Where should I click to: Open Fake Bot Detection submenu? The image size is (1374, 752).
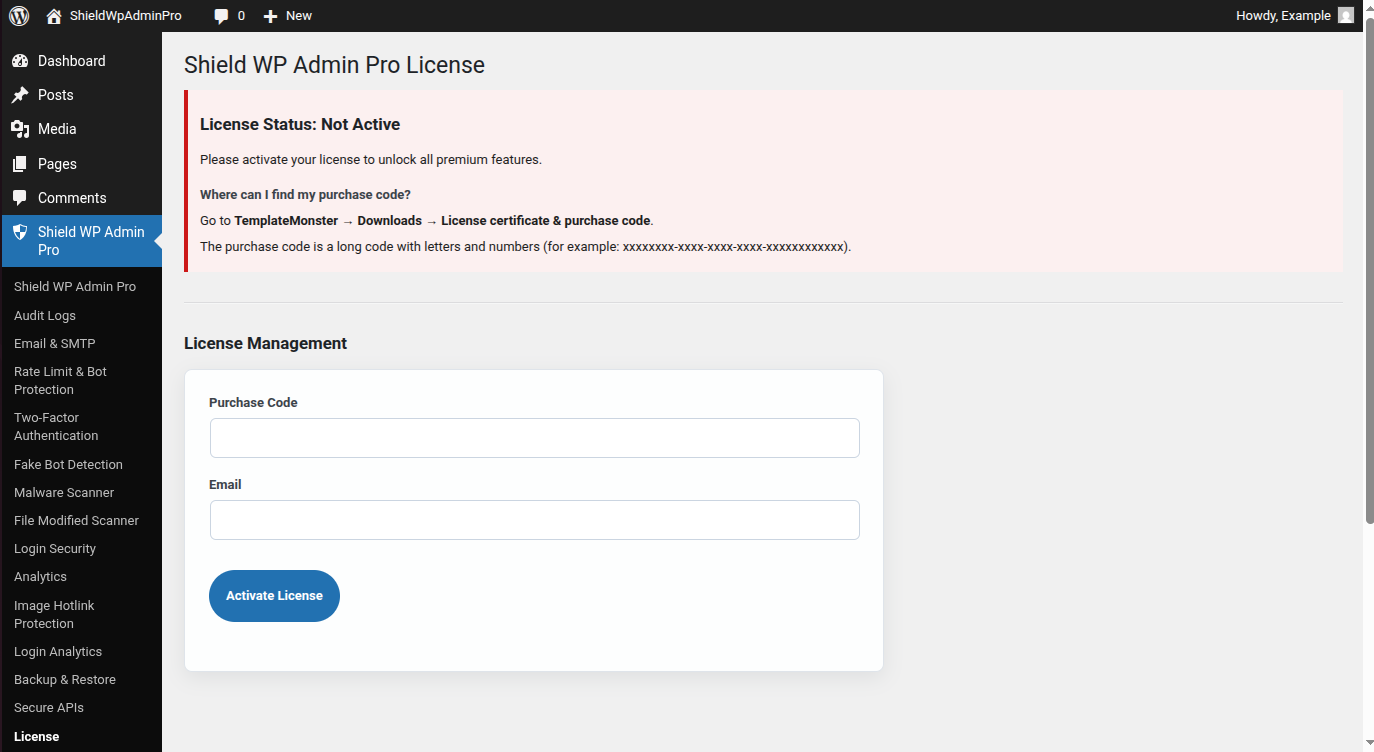68,465
